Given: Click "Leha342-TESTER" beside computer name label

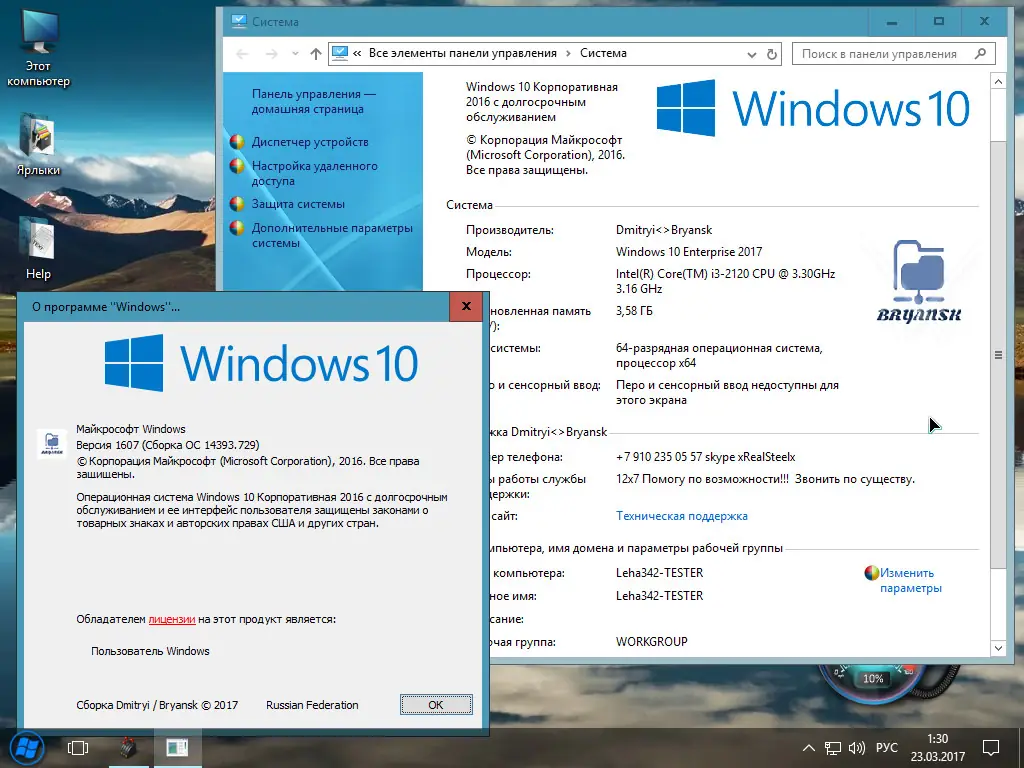Looking at the screenshot, I should pos(660,573).
